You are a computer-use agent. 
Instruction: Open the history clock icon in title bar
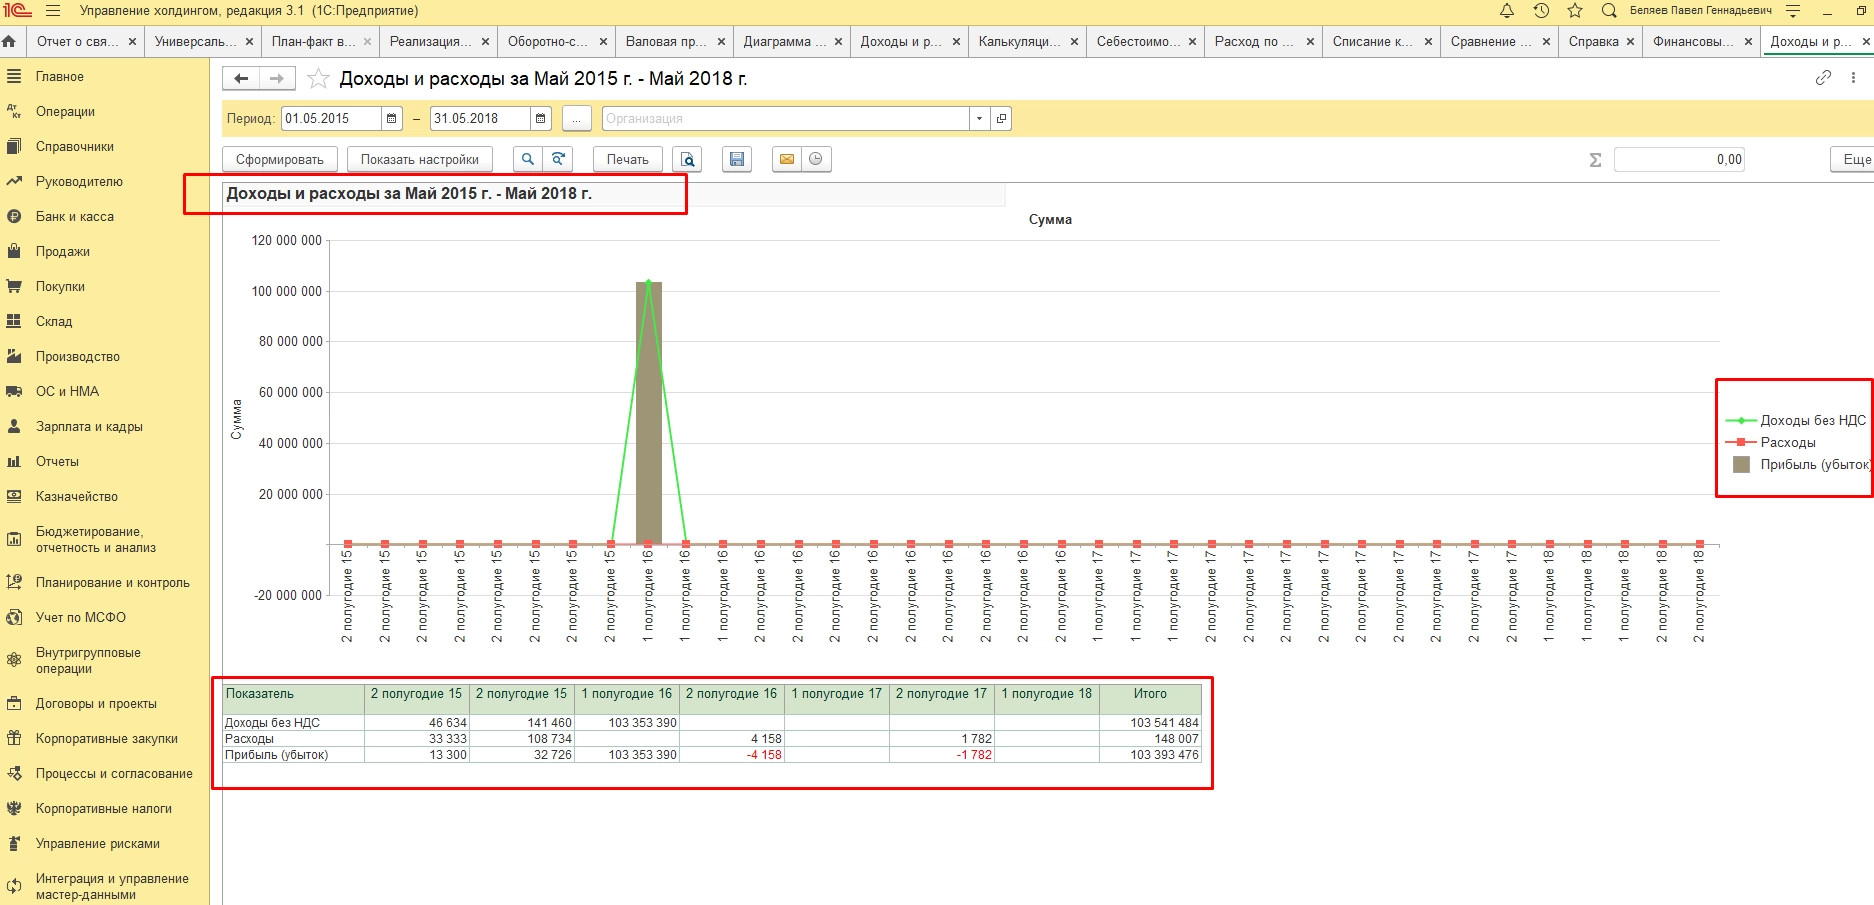pyautogui.click(x=1541, y=11)
